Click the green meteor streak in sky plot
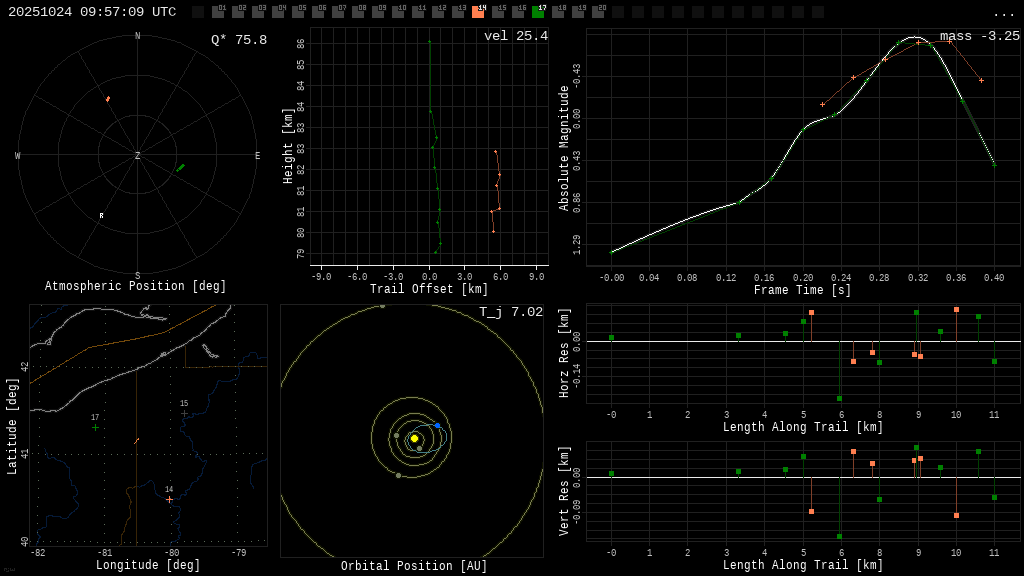The image size is (1024, 576). [x=180, y=168]
